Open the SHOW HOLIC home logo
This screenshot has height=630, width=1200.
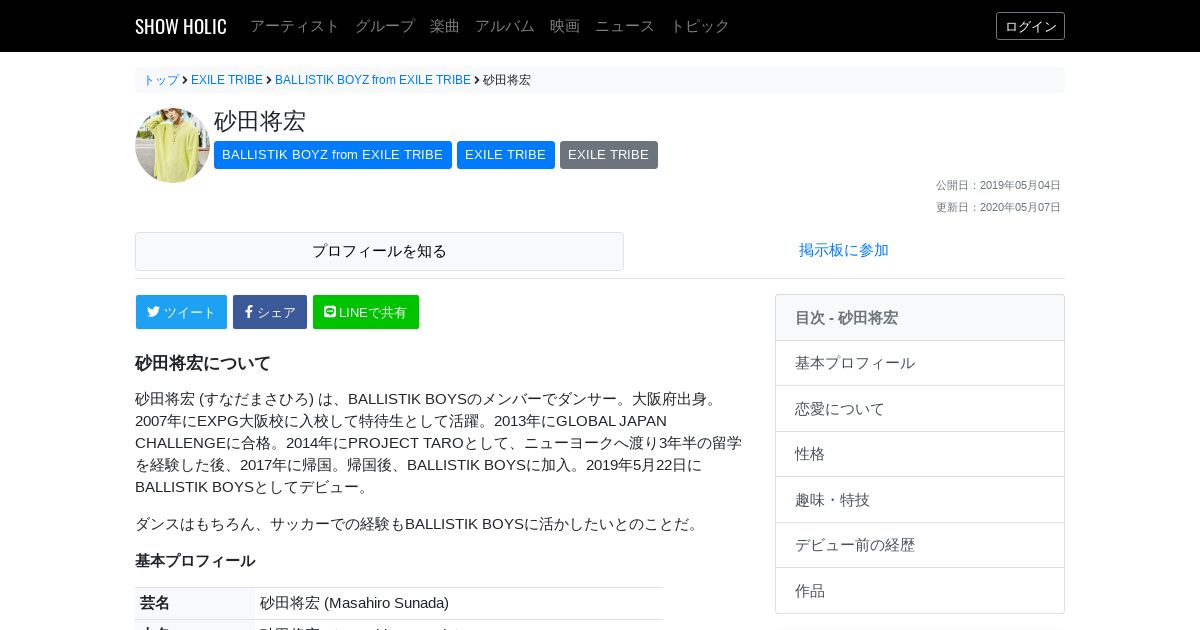(181, 26)
